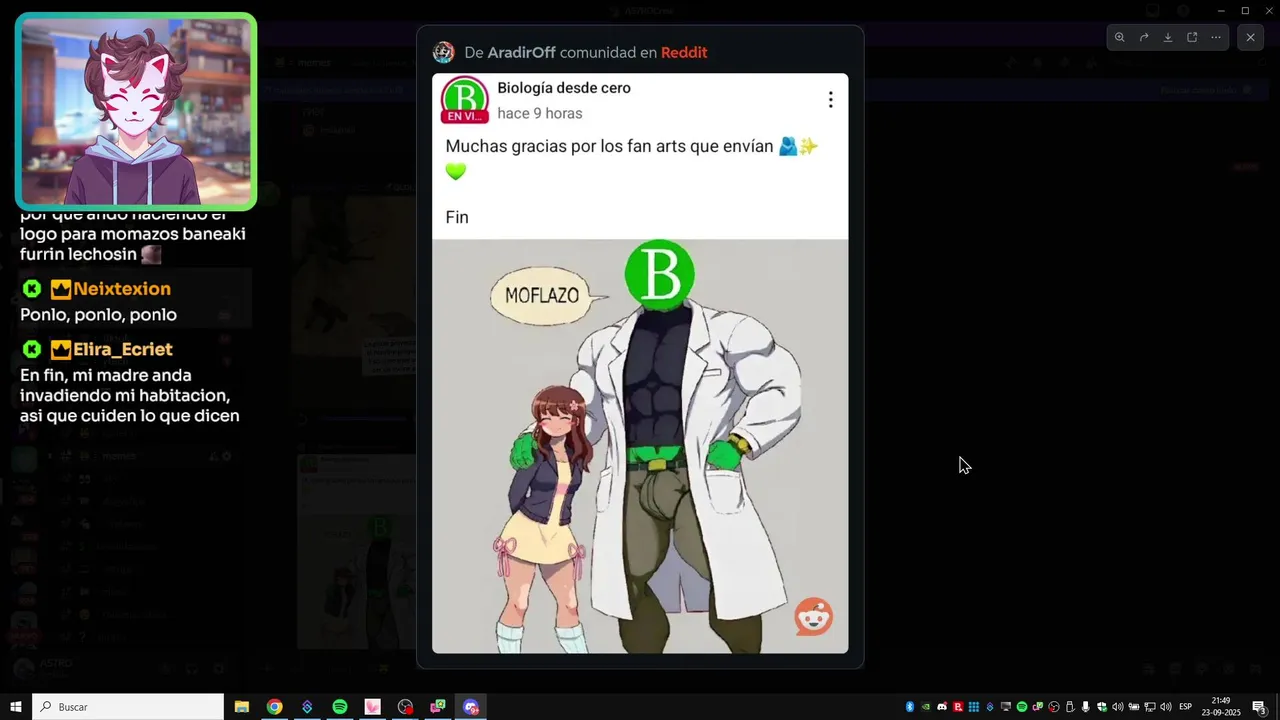The image size is (1280, 720).
Task: Click the green badge beside Neixtexion
Action: (32, 289)
